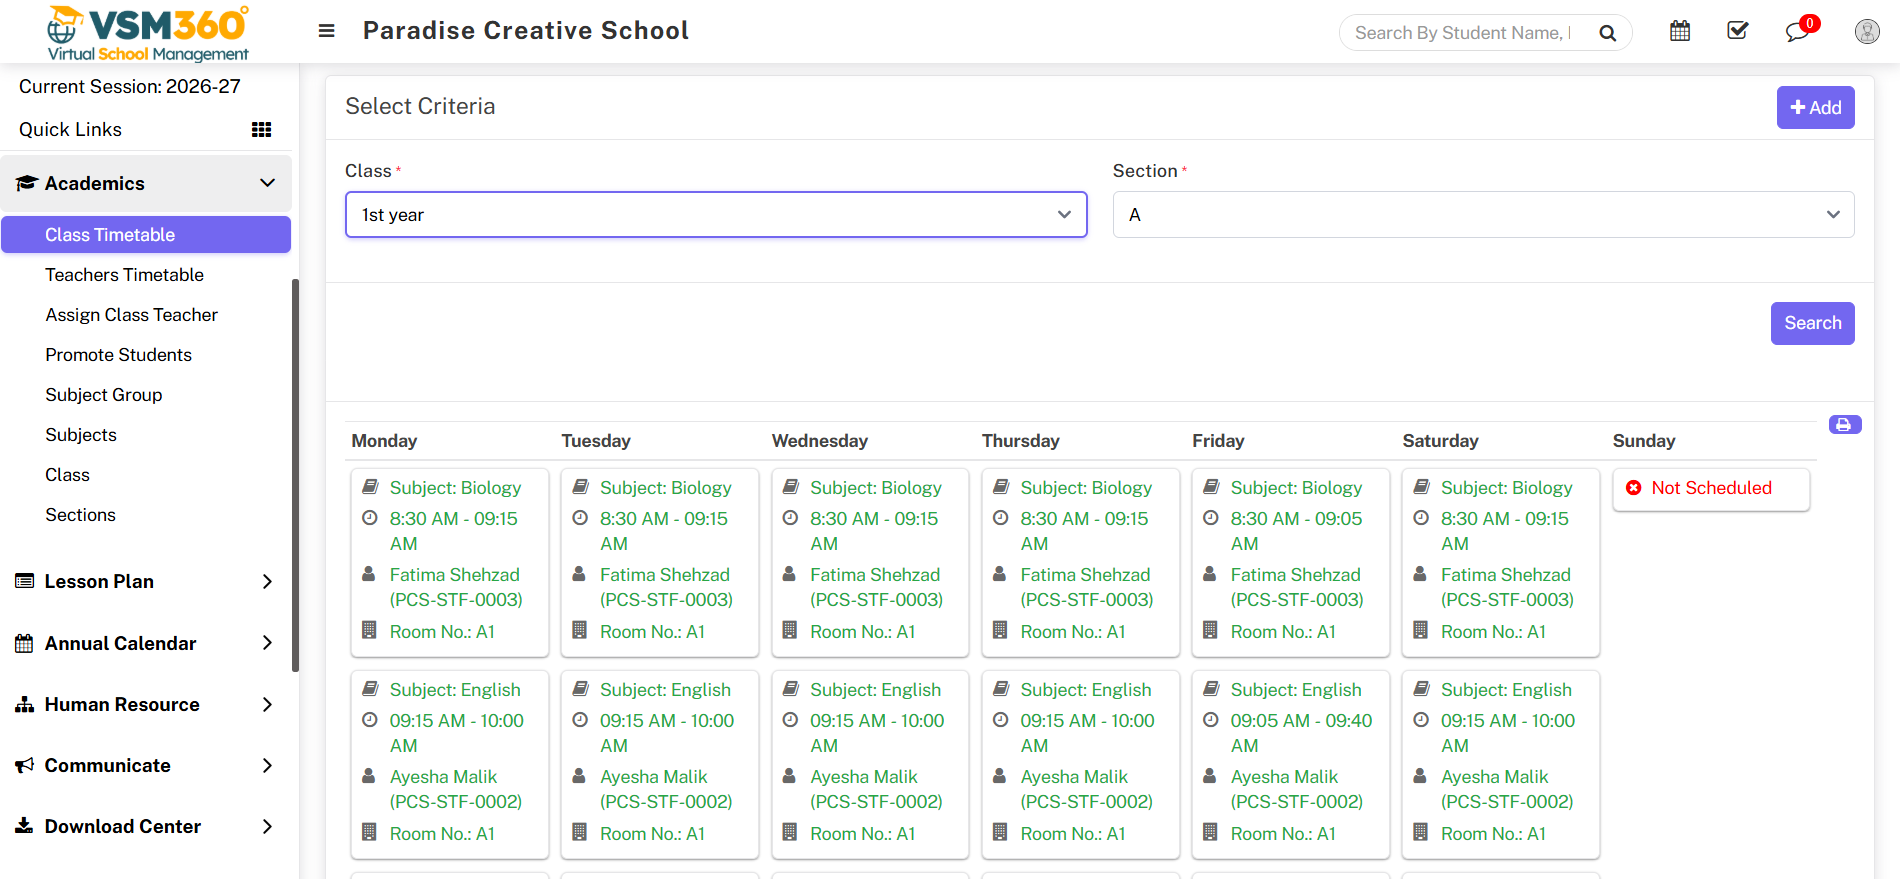The width and height of the screenshot is (1900, 879).
Task: Click Monday Biology clock icon
Action: (370, 518)
